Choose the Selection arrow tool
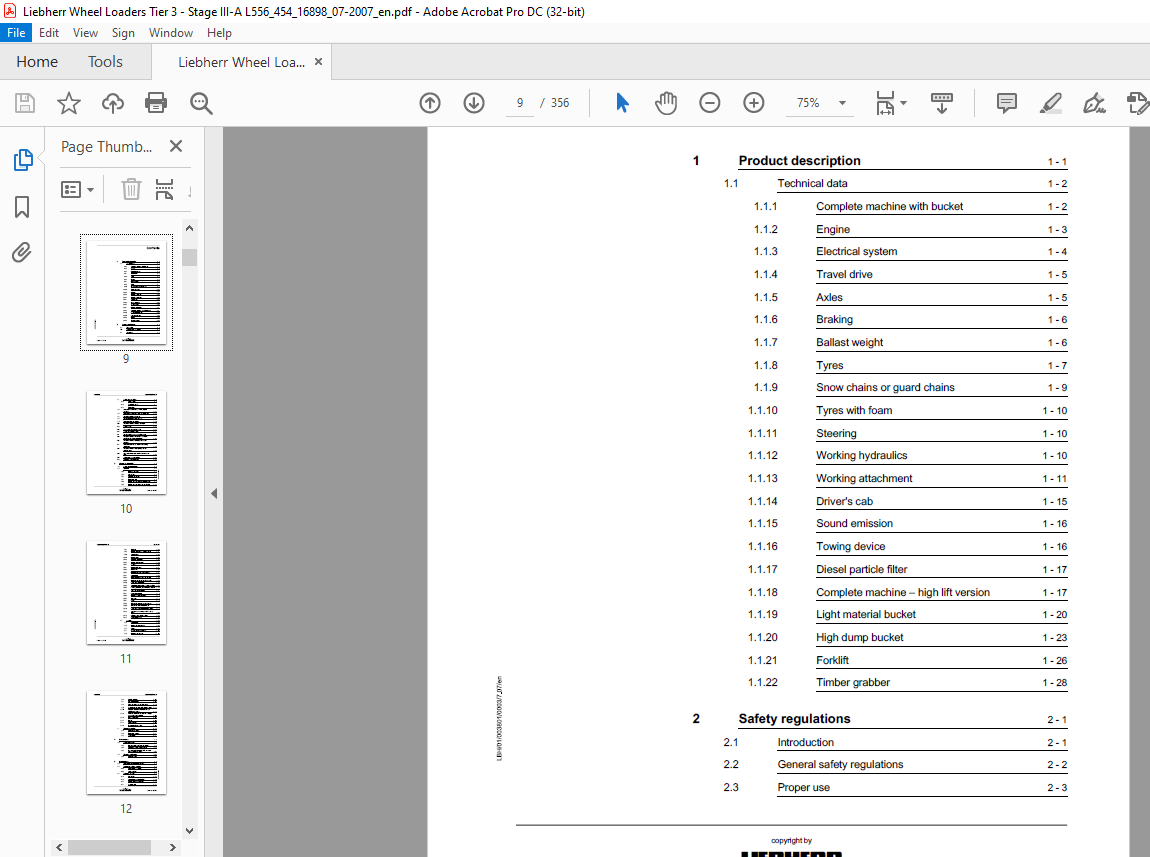This screenshot has height=857, width=1150. tap(622, 103)
